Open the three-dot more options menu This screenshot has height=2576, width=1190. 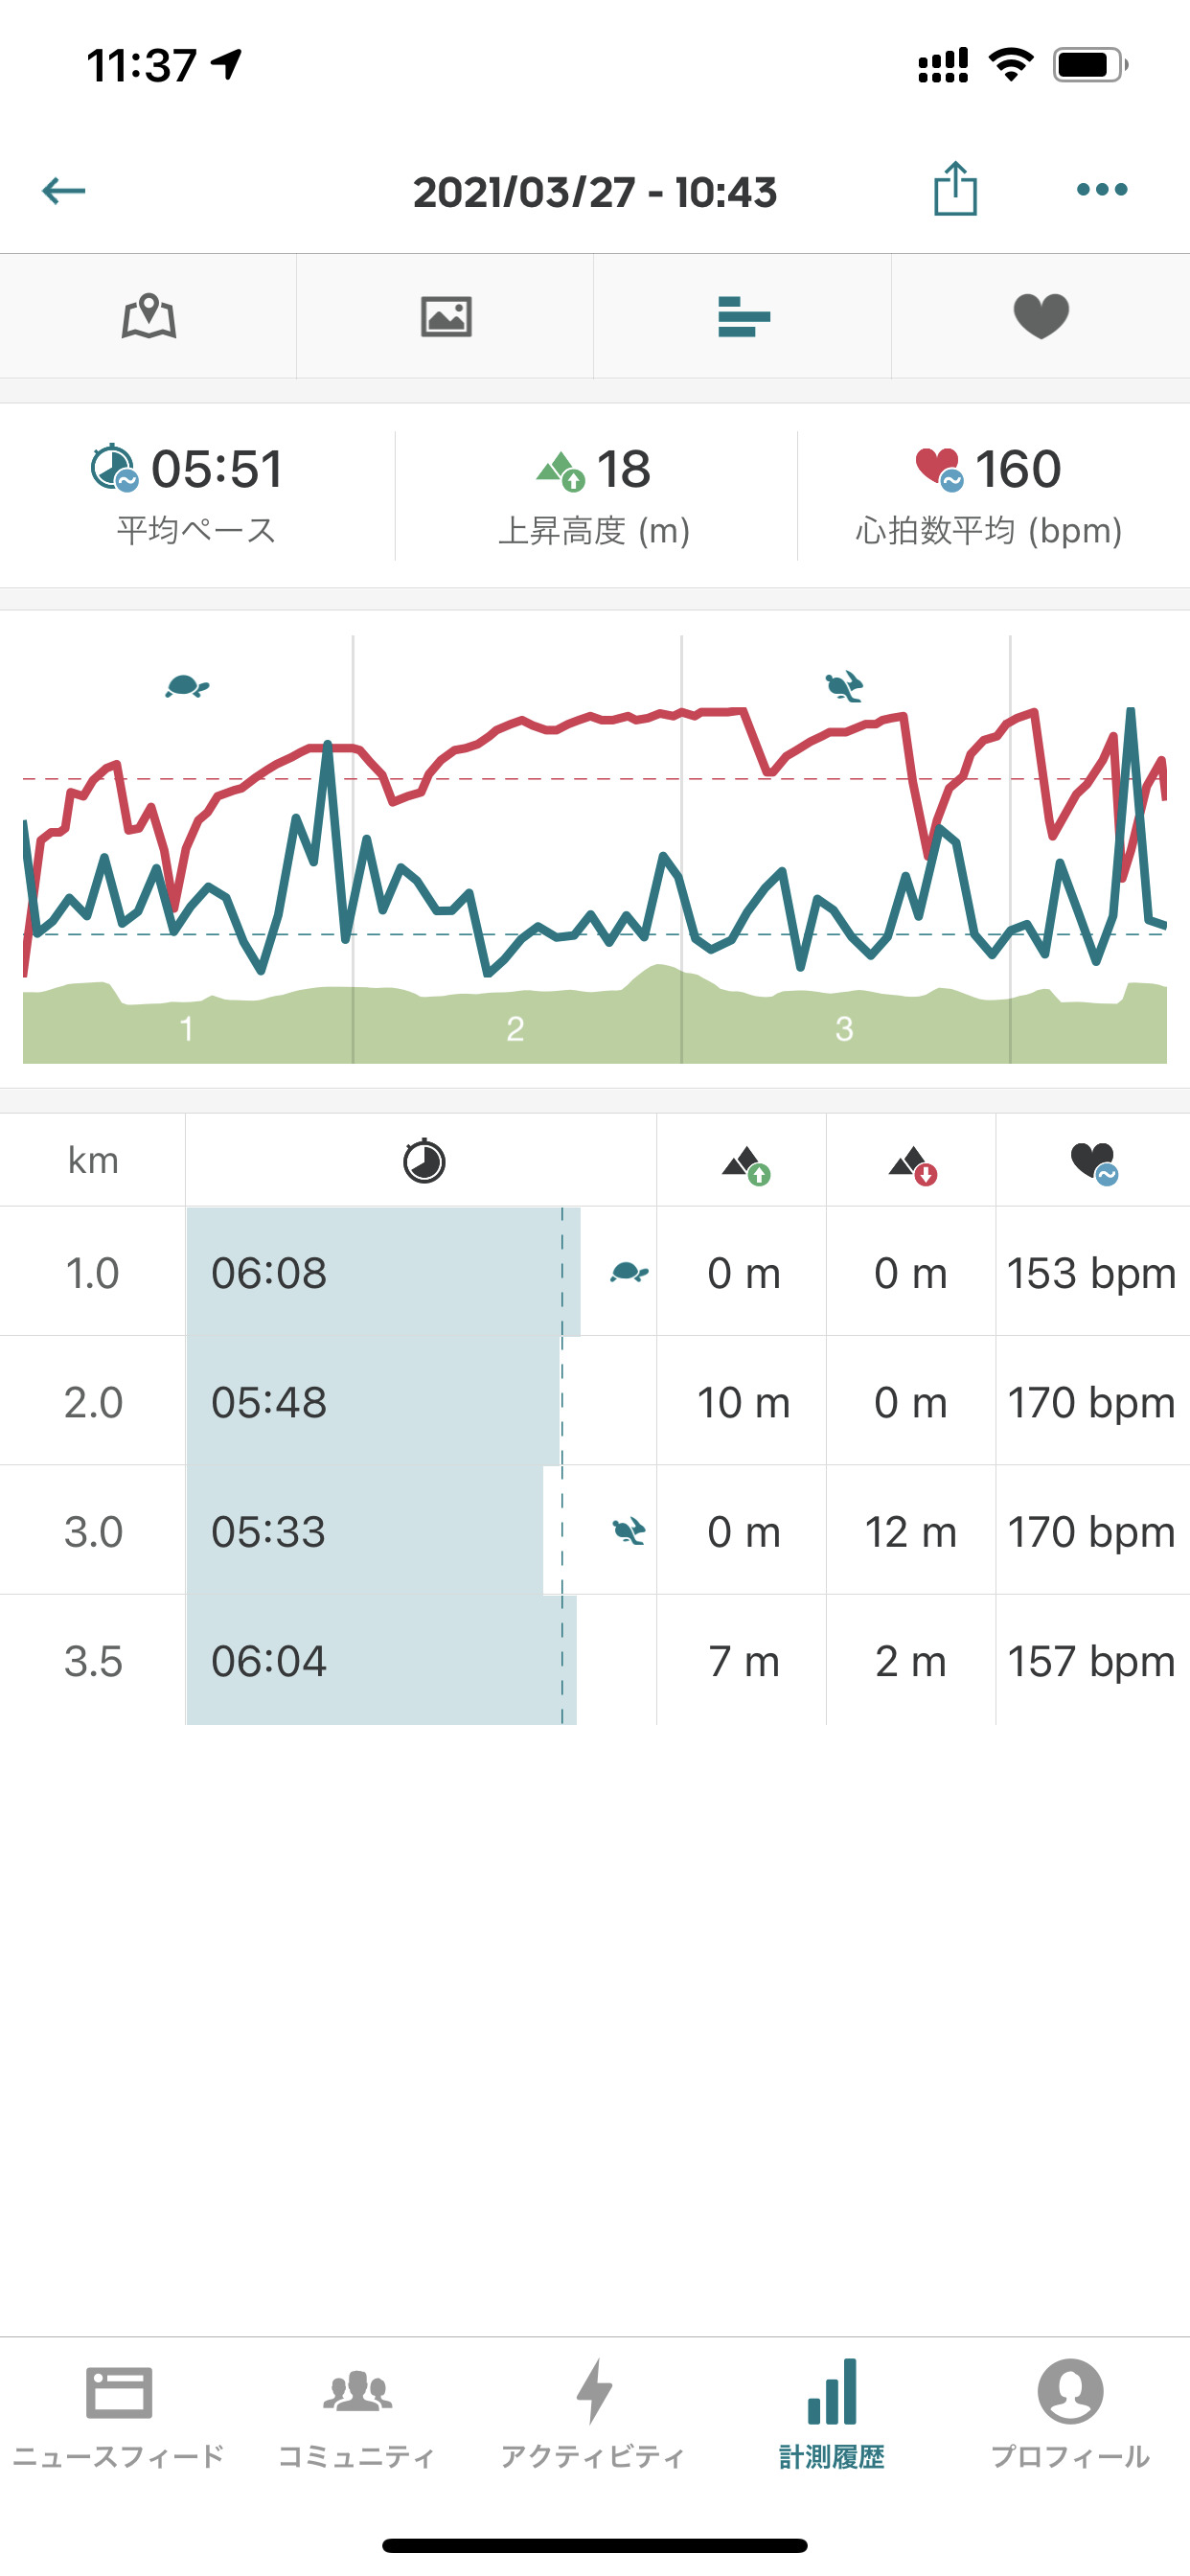click(1101, 189)
